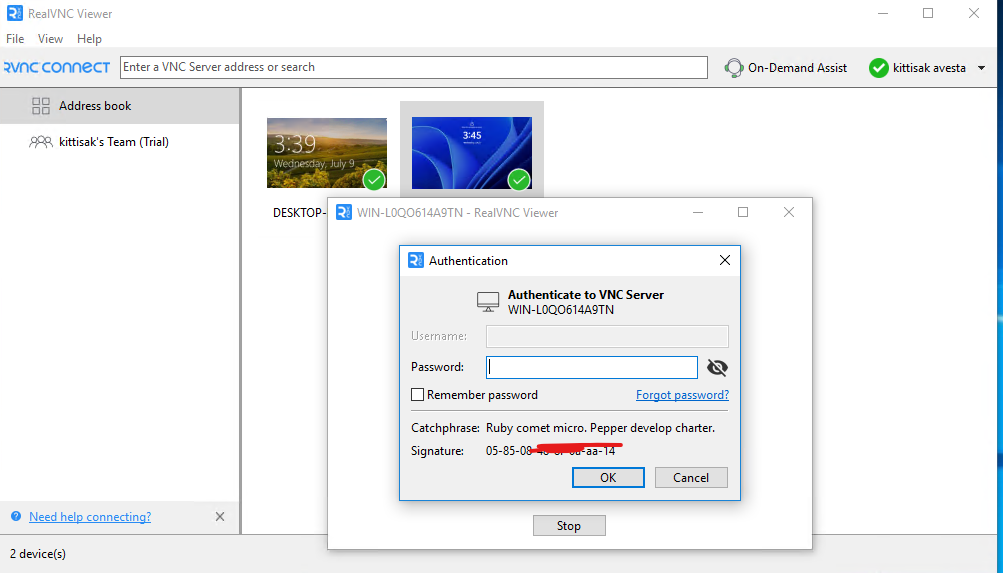Click RealVNC icon in WIN-L0QO614A9TN window title
The height and width of the screenshot is (573, 1003).
point(344,212)
